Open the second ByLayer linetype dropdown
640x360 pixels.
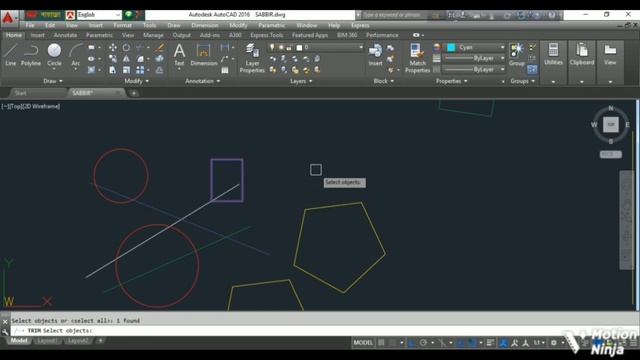[x=473, y=69]
